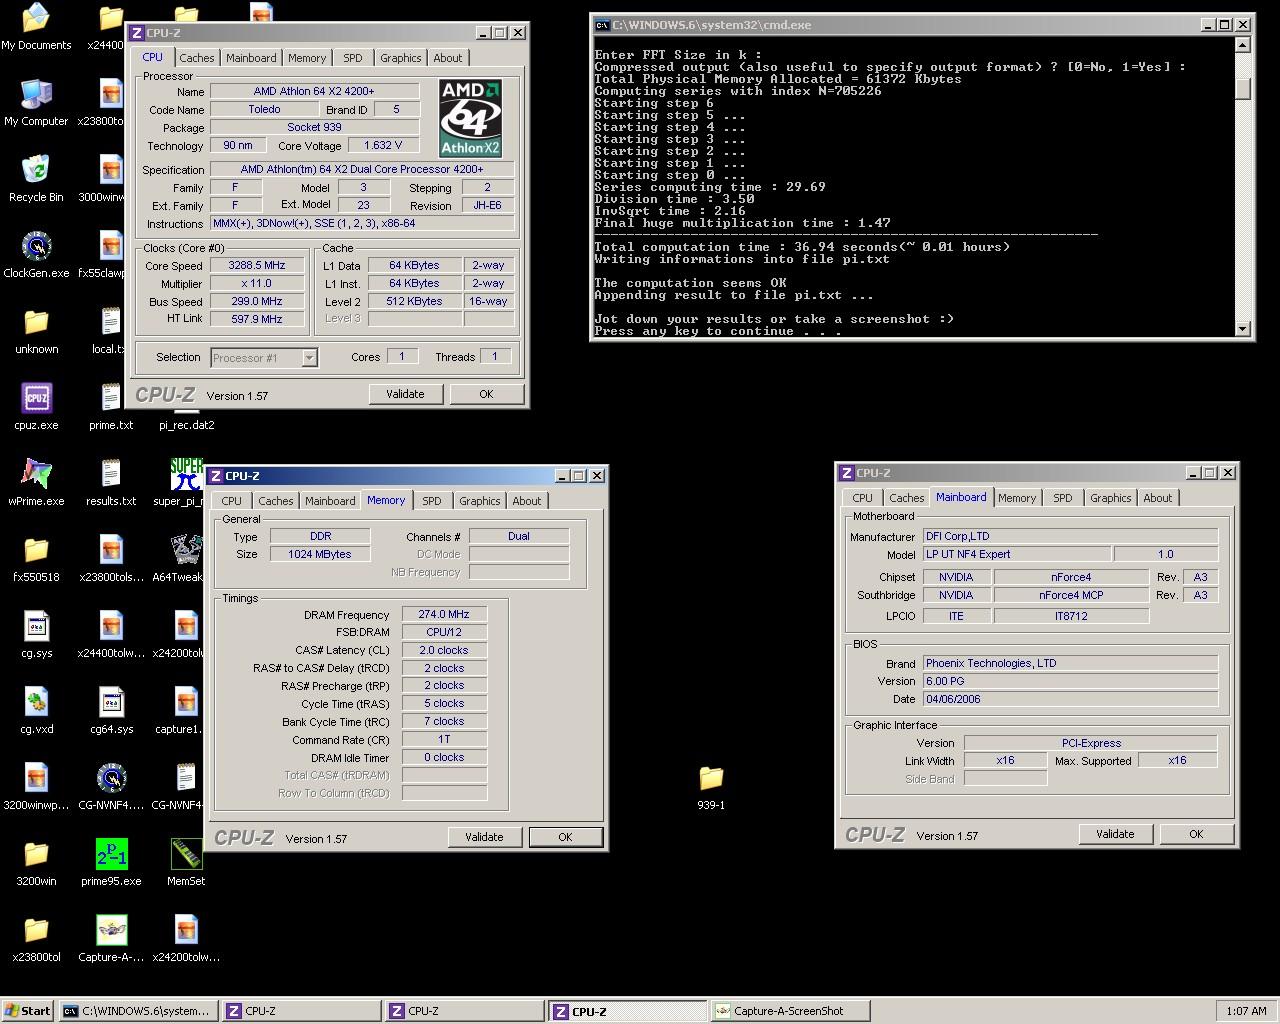The image size is (1280, 1024).
Task: Click the cmd.exe window title bar icon
Action: tap(602, 25)
